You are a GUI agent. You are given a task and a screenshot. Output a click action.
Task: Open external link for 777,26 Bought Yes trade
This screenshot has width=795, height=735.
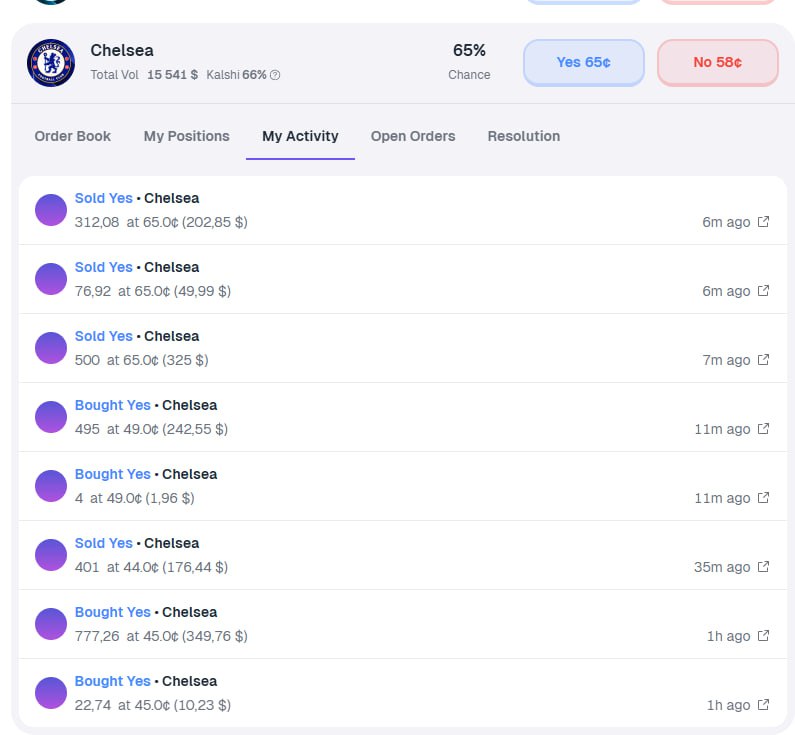pyautogui.click(x=763, y=636)
